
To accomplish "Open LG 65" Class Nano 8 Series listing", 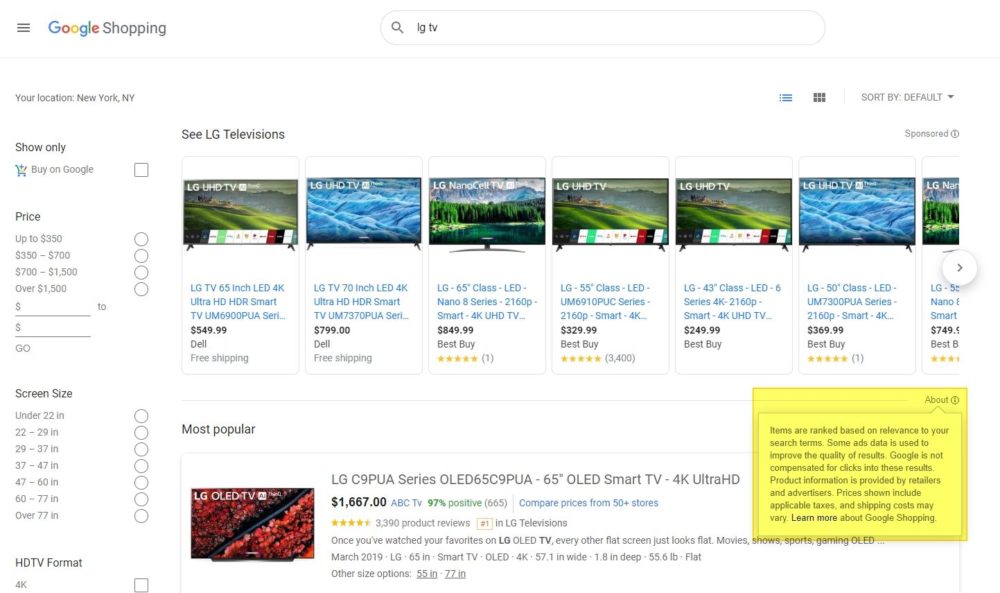I will 487,302.
